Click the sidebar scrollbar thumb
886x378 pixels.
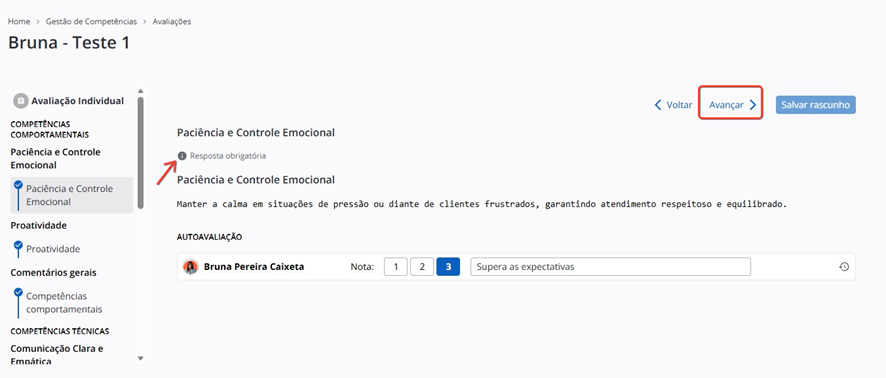(141, 153)
